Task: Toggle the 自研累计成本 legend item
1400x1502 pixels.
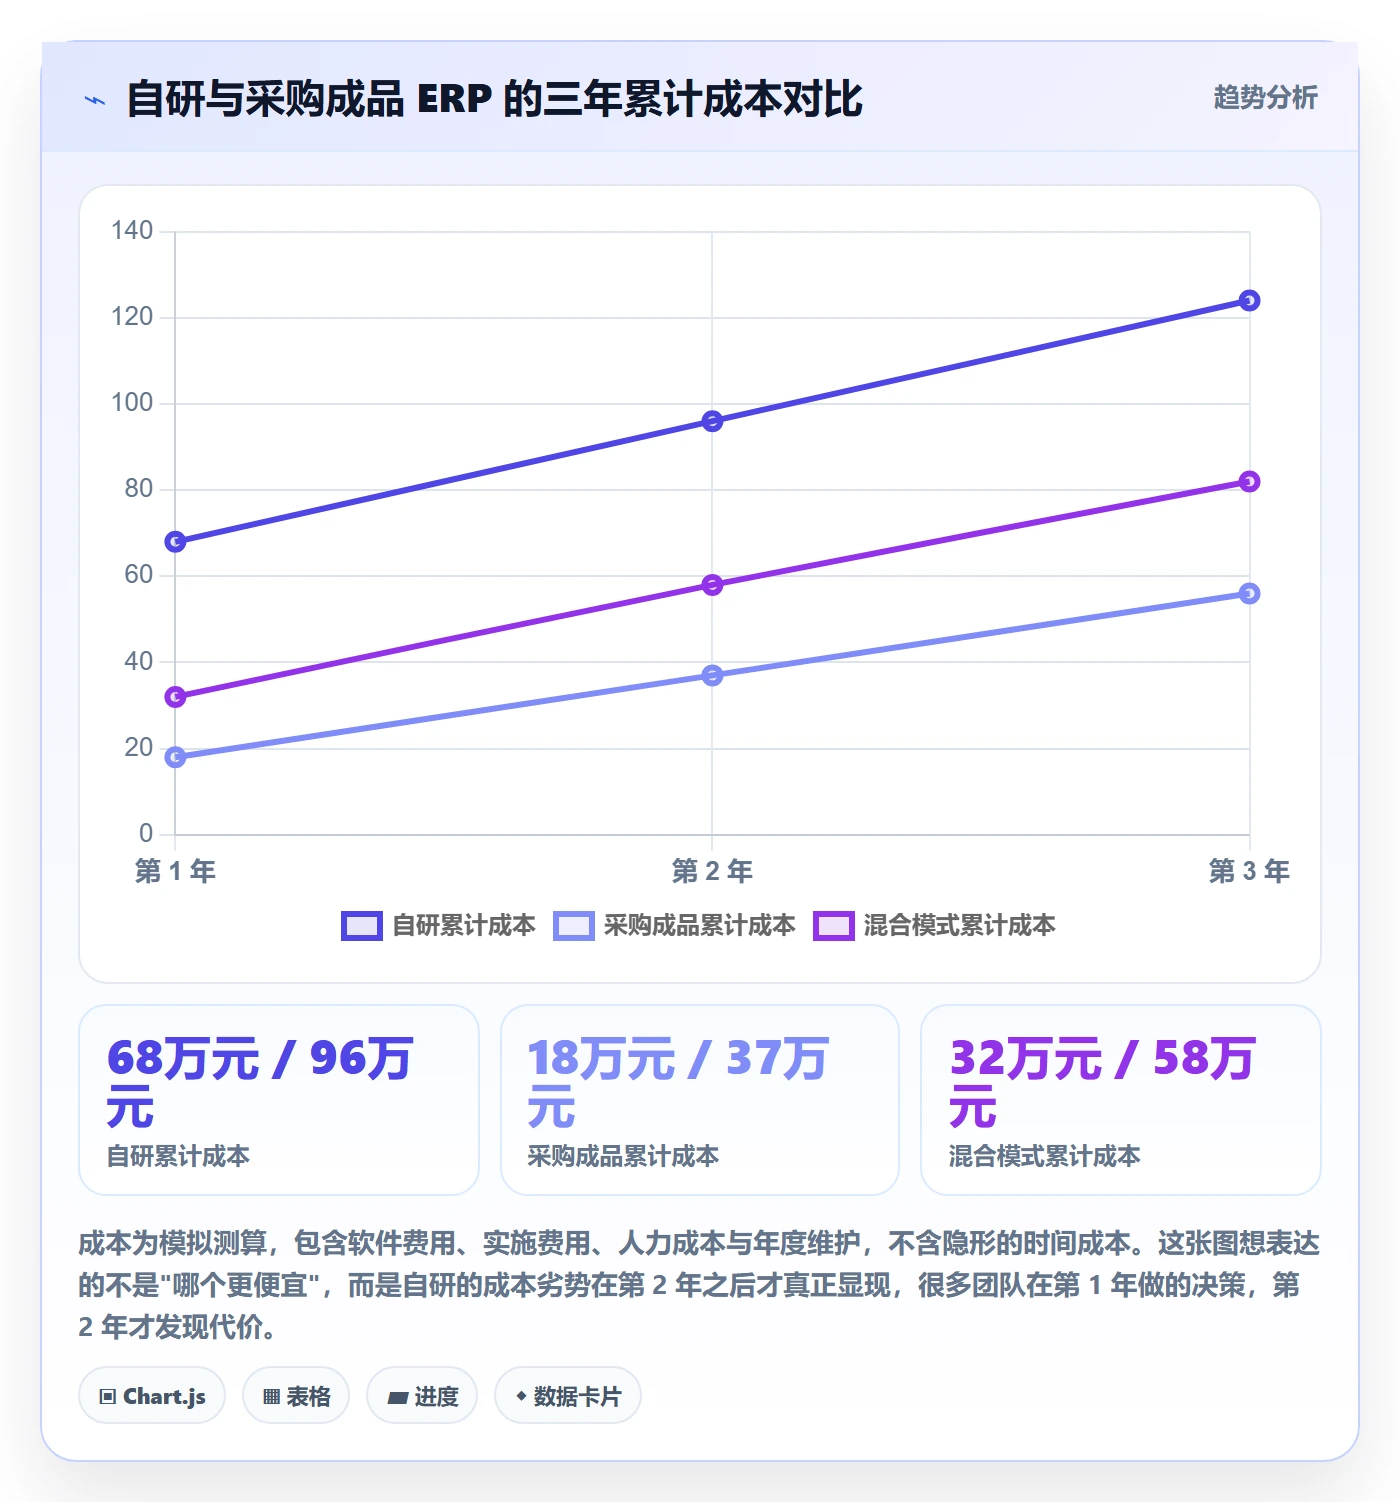Action: (x=438, y=926)
